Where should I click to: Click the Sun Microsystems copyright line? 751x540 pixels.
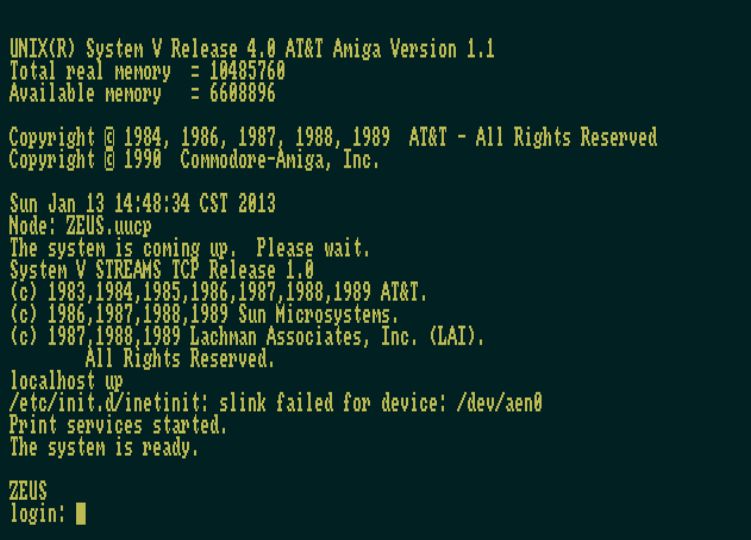(x=204, y=315)
